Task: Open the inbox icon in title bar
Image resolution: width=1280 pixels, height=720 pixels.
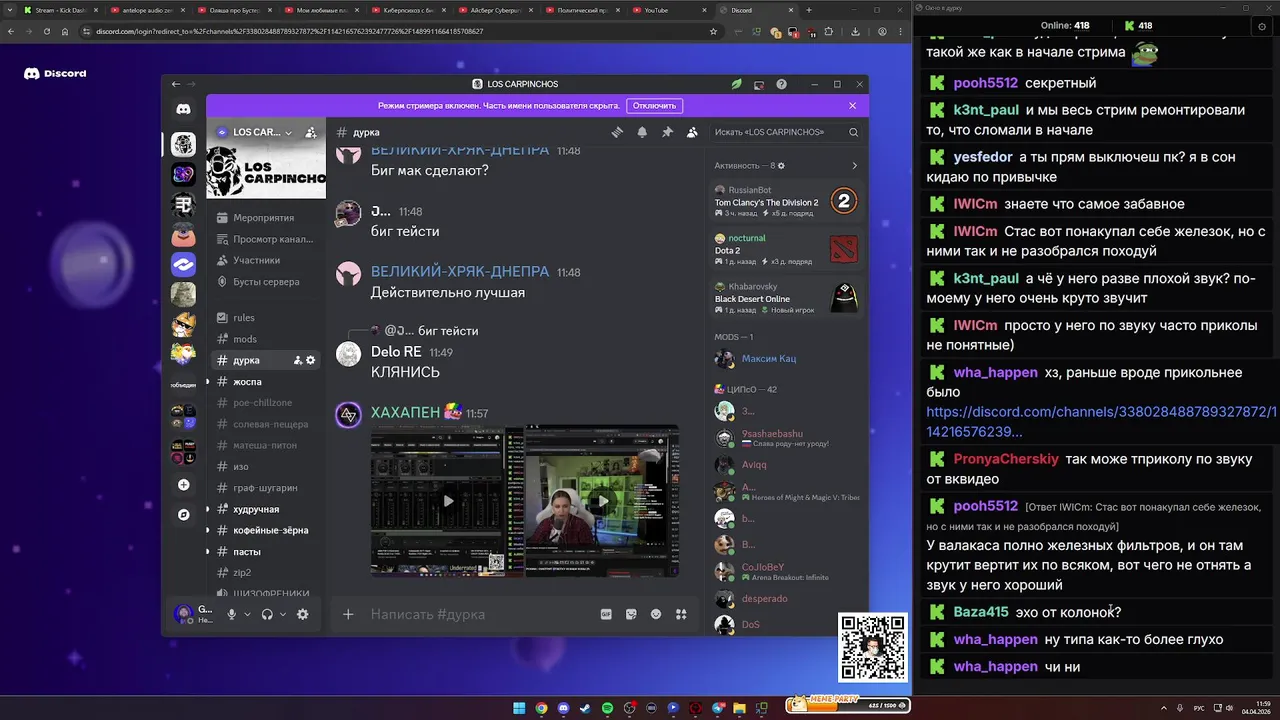Action: (x=759, y=84)
